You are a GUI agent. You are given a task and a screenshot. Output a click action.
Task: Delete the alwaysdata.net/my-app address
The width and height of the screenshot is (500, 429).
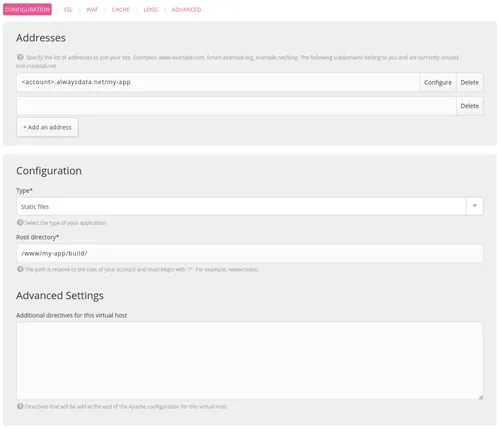click(469, 82)
